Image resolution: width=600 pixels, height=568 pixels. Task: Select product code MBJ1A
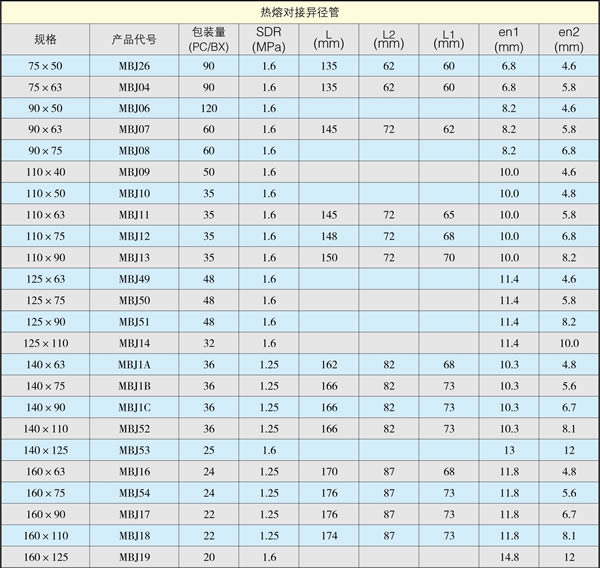pyautogui.click(x=135, y=364)
